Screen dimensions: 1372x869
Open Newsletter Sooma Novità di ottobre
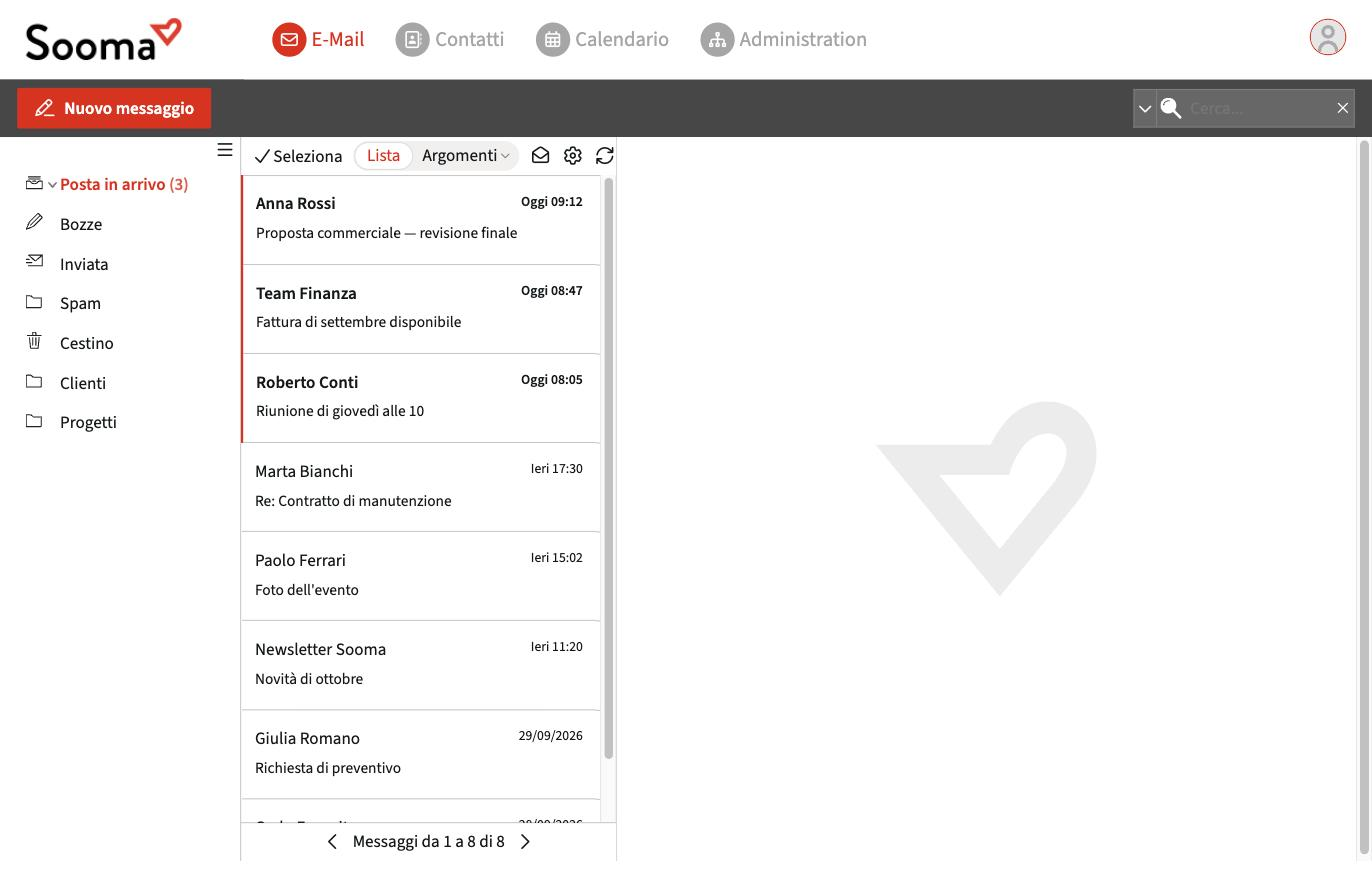(421, 665)
